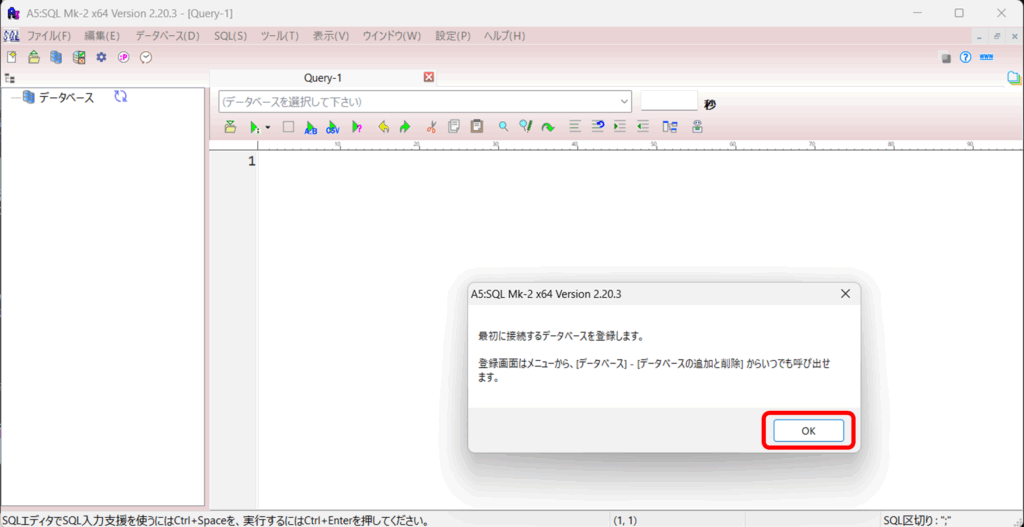Image resolution: width=1024 pixels, height=527 pixels.
Task: Open add/remove databases checklist icon
Action: click(x=79, y=57)
